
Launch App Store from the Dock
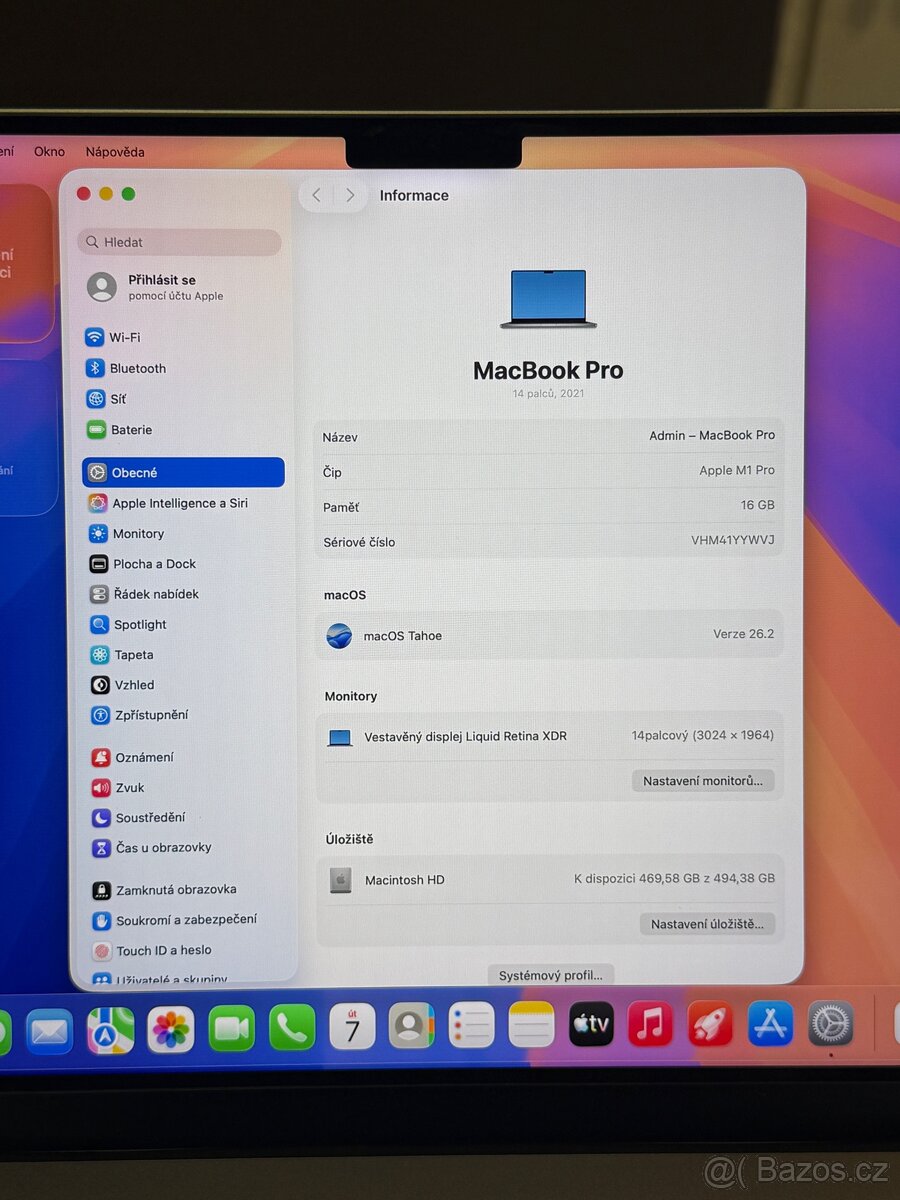pos(770,1024)
